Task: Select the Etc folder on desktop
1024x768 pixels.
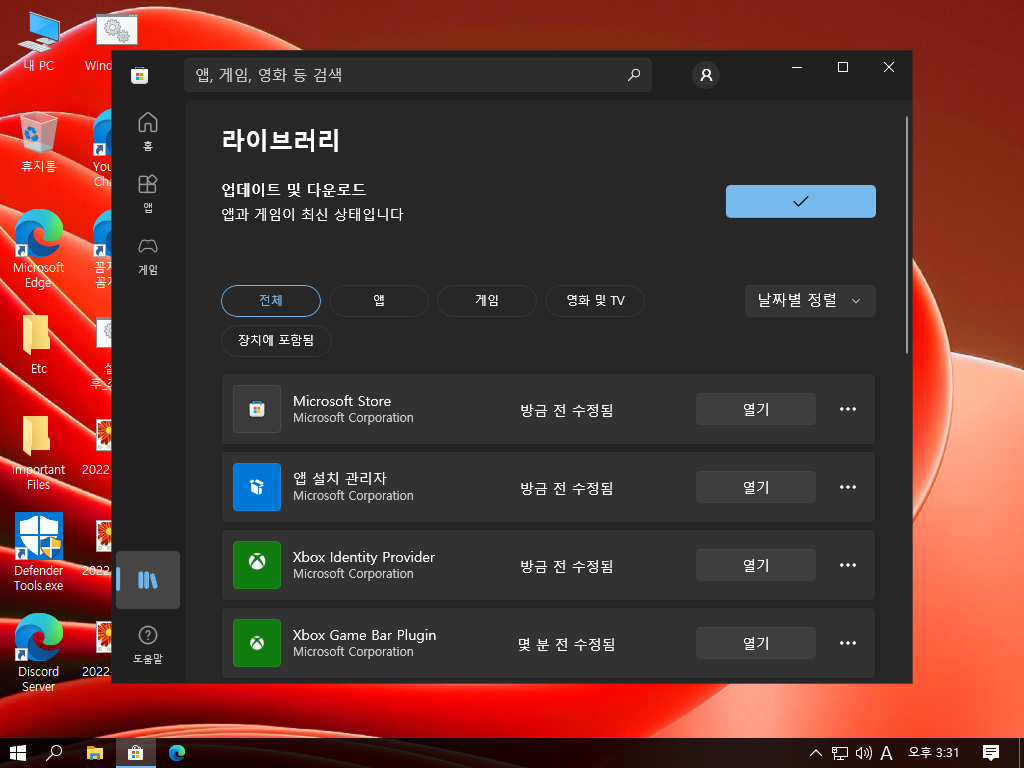Action: (39, 345)
